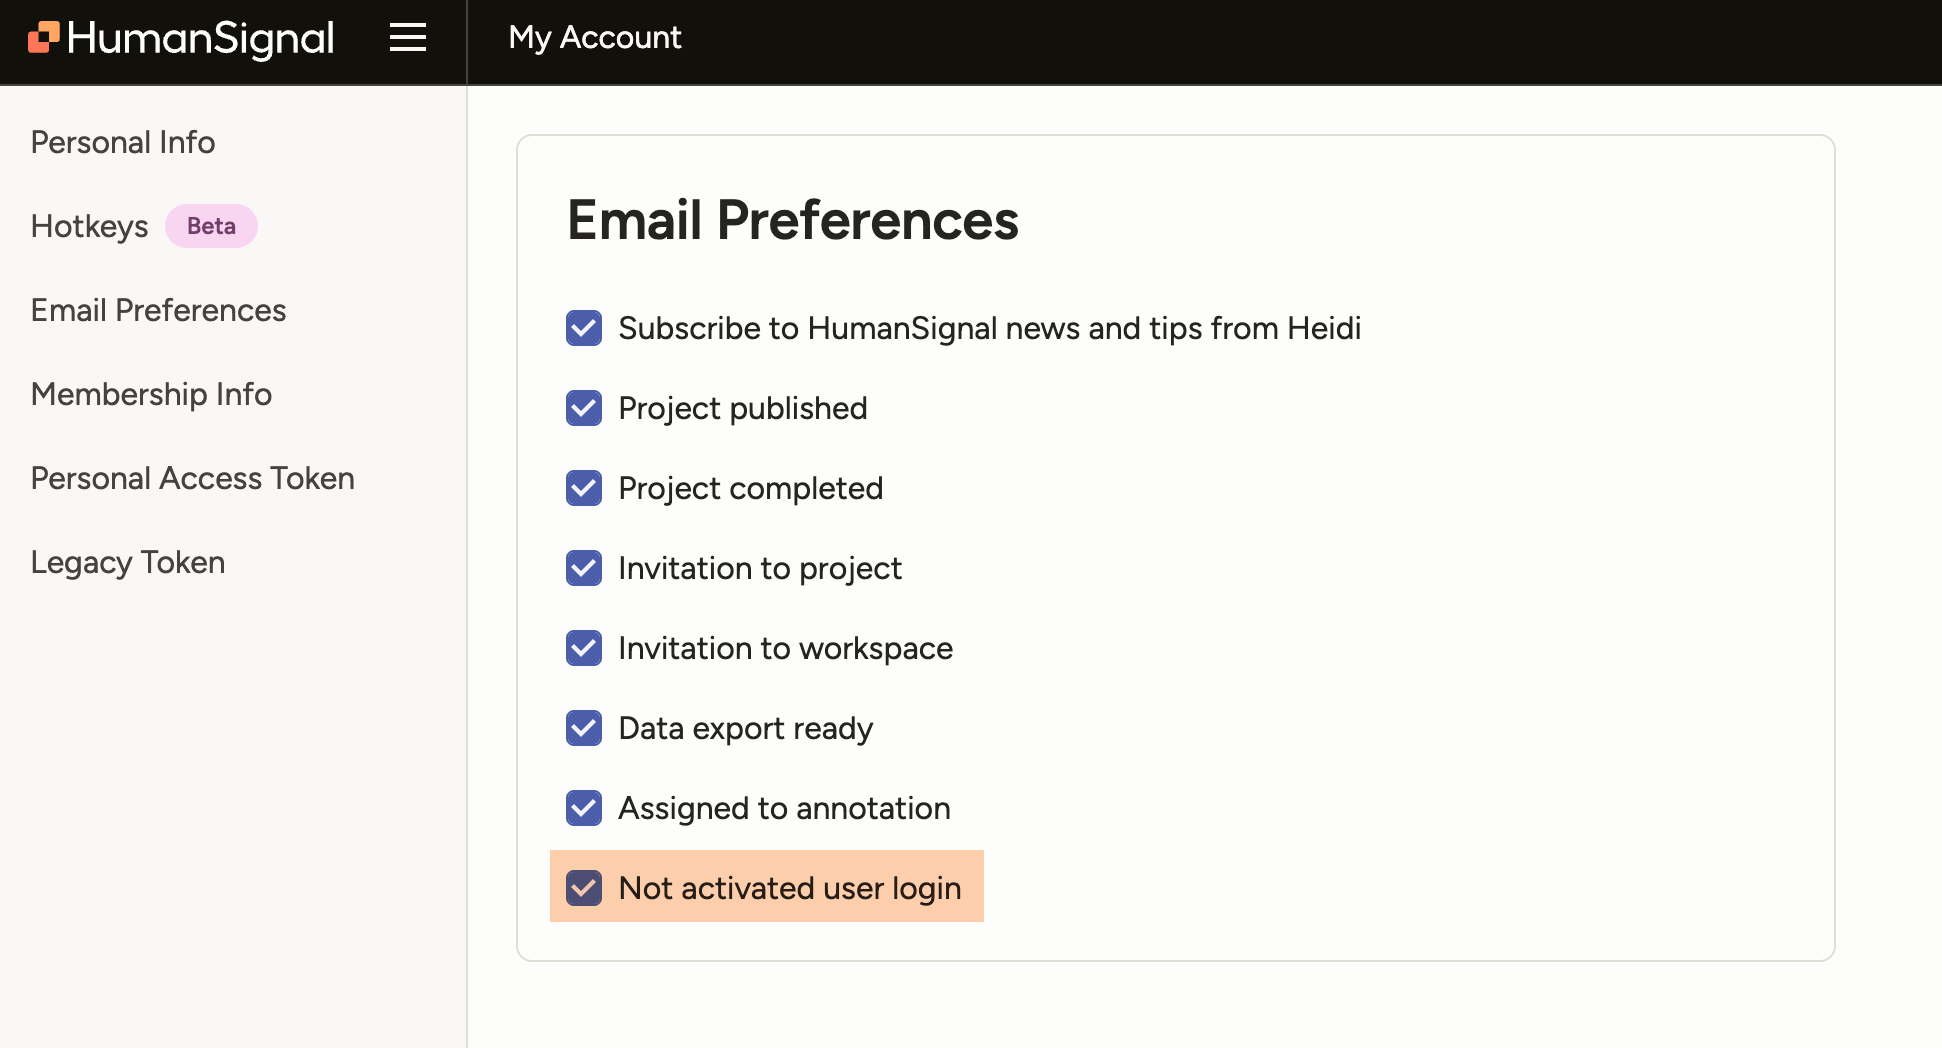The height and width of the screenshot is (1048, 1942).
Task: Click the Email Preferences heading
Action: [x=793, y=221]
